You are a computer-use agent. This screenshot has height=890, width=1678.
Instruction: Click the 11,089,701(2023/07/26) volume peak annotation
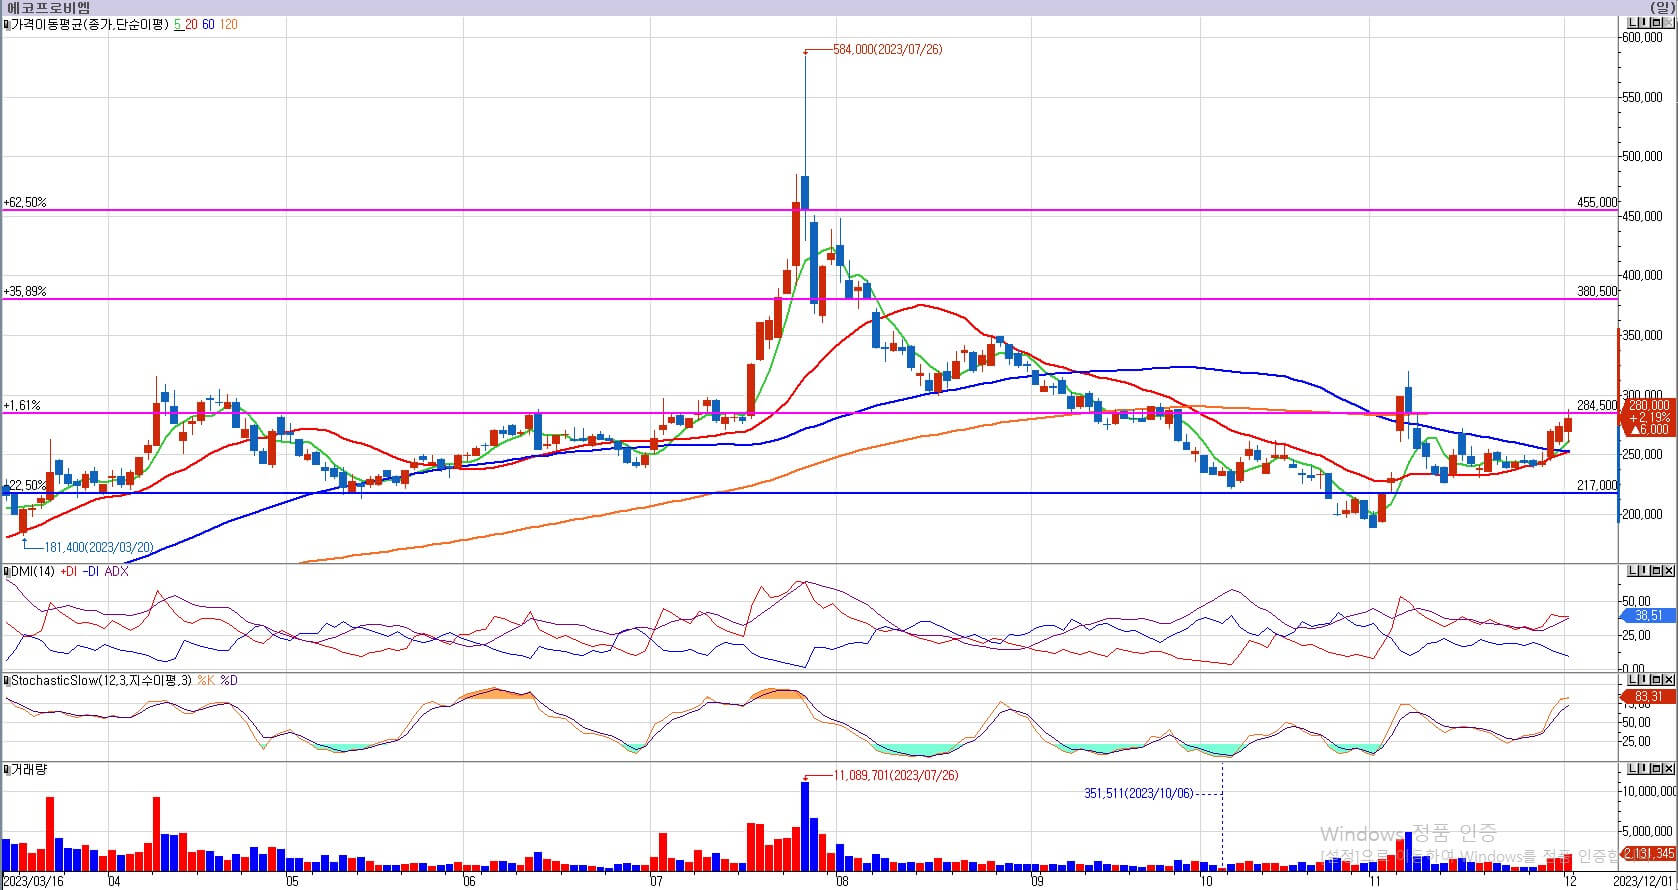pos(895,775)
